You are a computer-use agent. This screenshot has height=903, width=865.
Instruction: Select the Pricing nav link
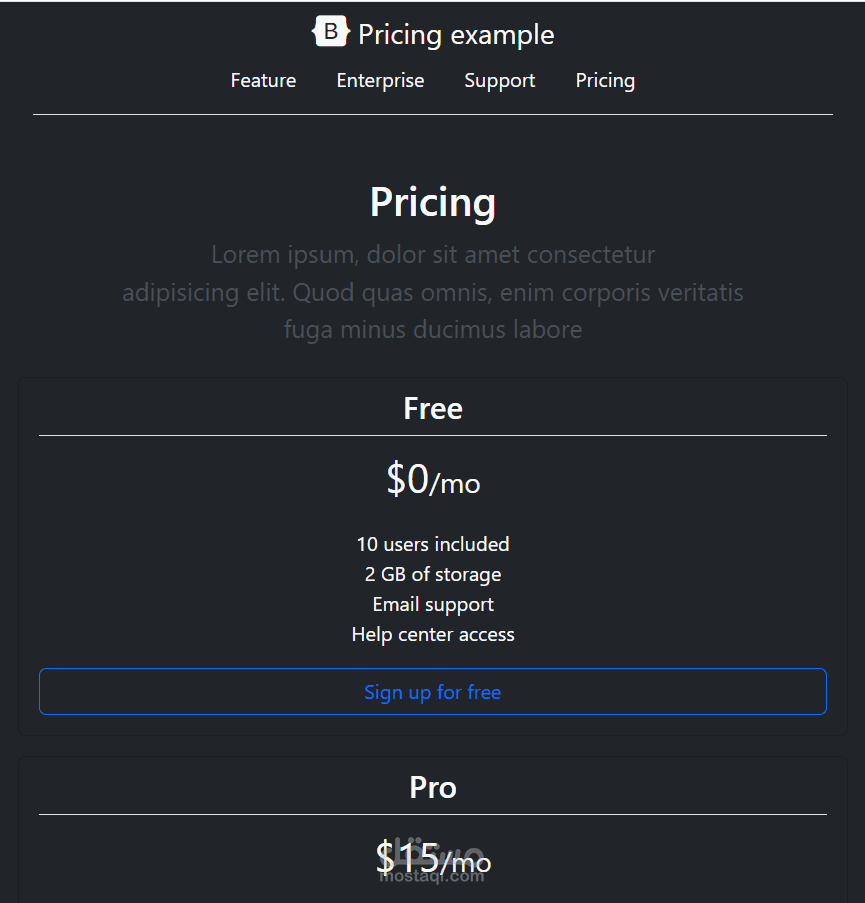click(605, 81)
